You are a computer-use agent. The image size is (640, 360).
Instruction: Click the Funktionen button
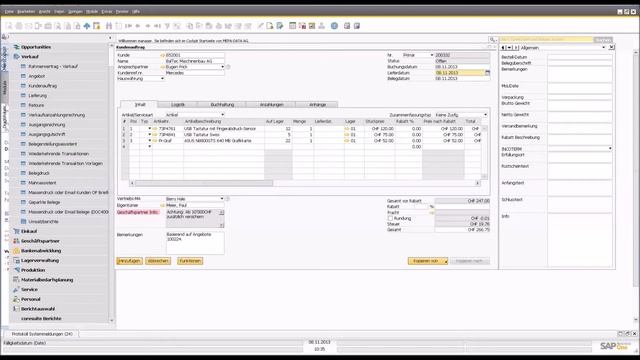coord(190,261)
